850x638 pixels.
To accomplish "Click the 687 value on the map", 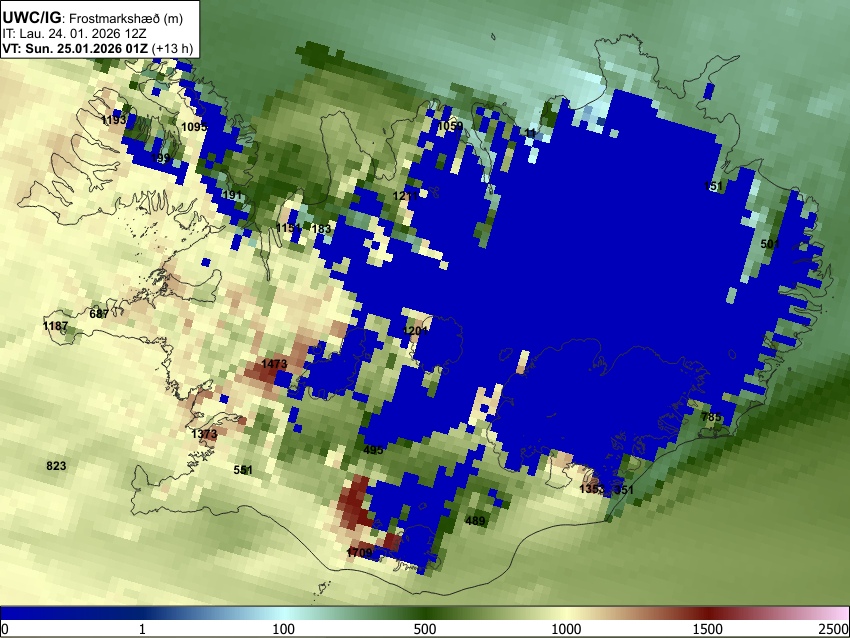I will [x=99, y=314].
